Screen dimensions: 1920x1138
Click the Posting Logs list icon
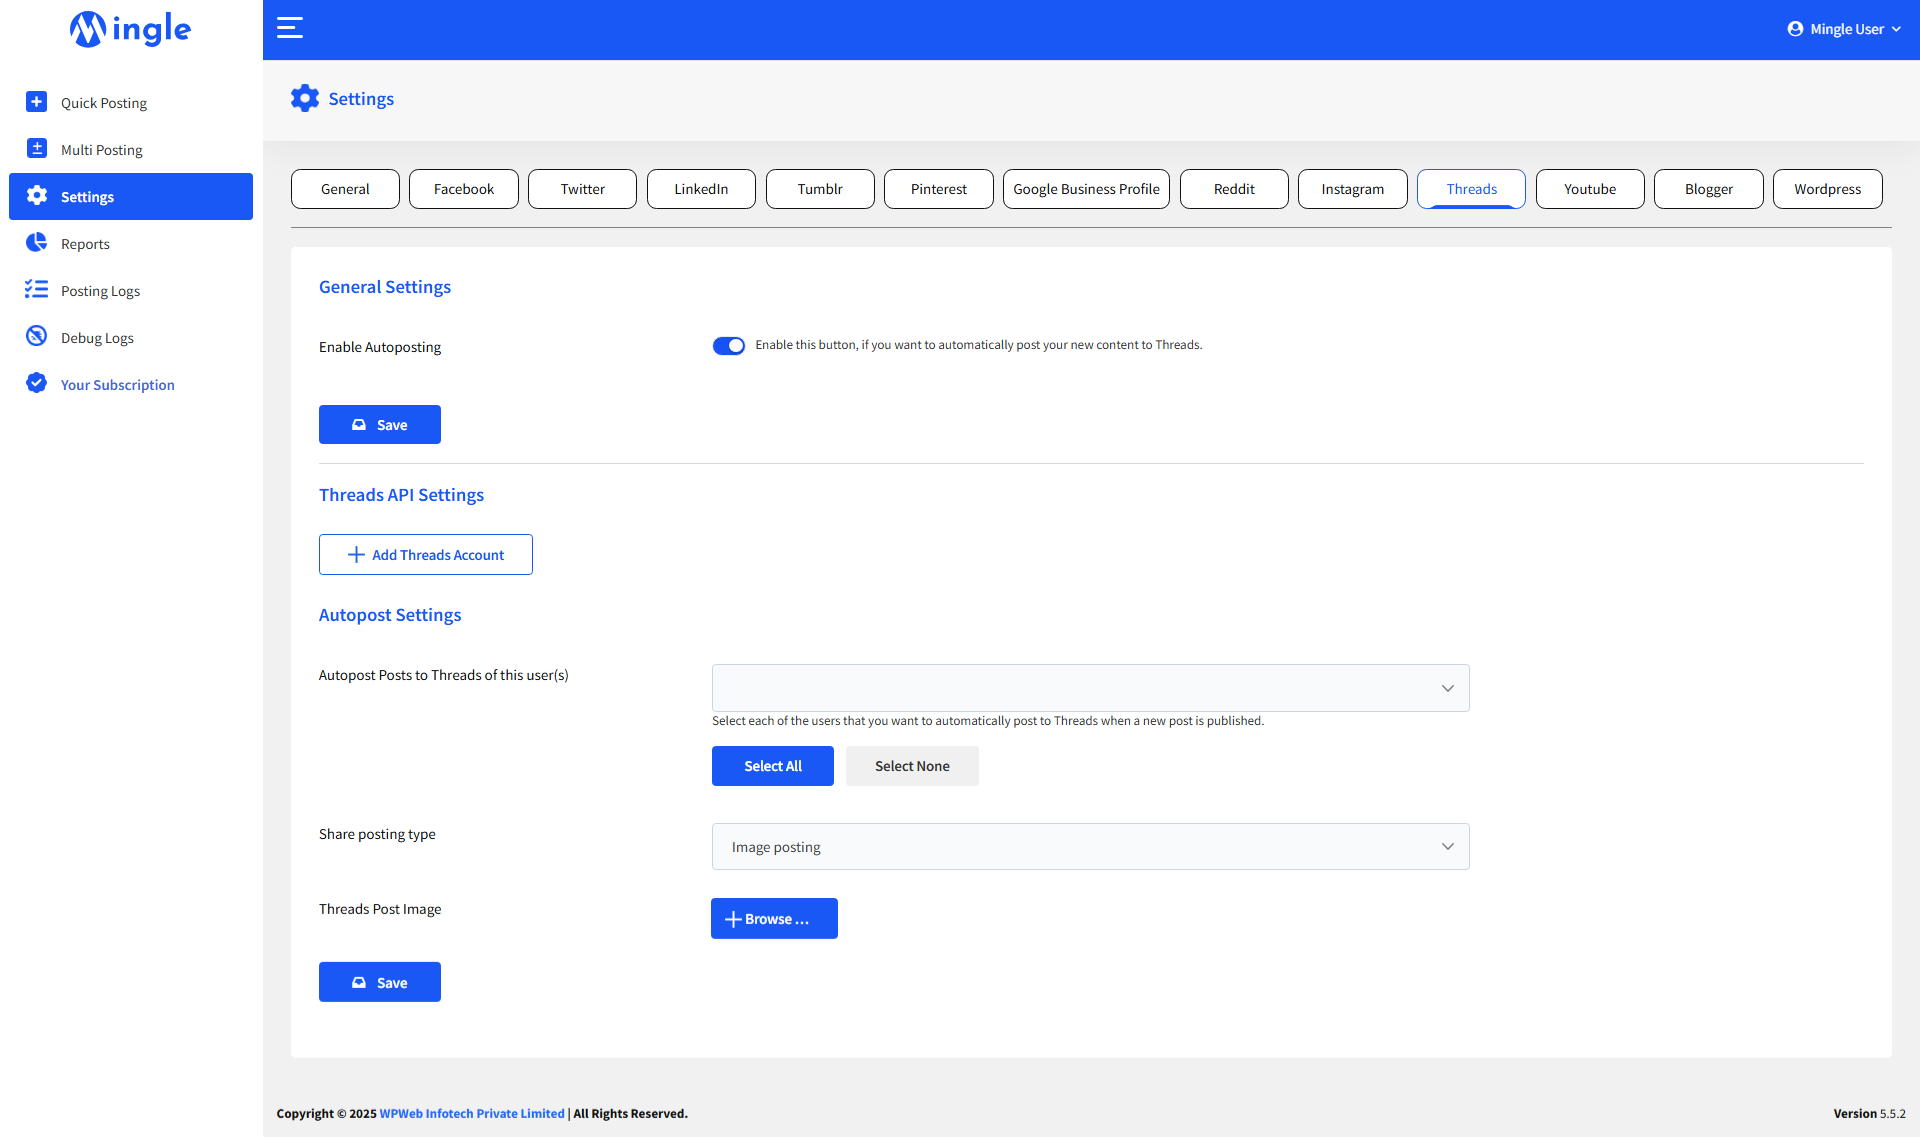37,290
